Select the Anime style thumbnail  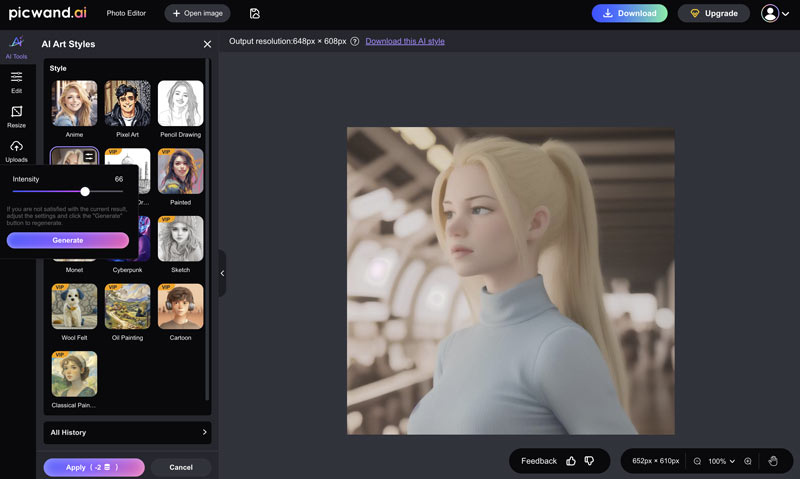pyautogui.click(x=74, y=103)
